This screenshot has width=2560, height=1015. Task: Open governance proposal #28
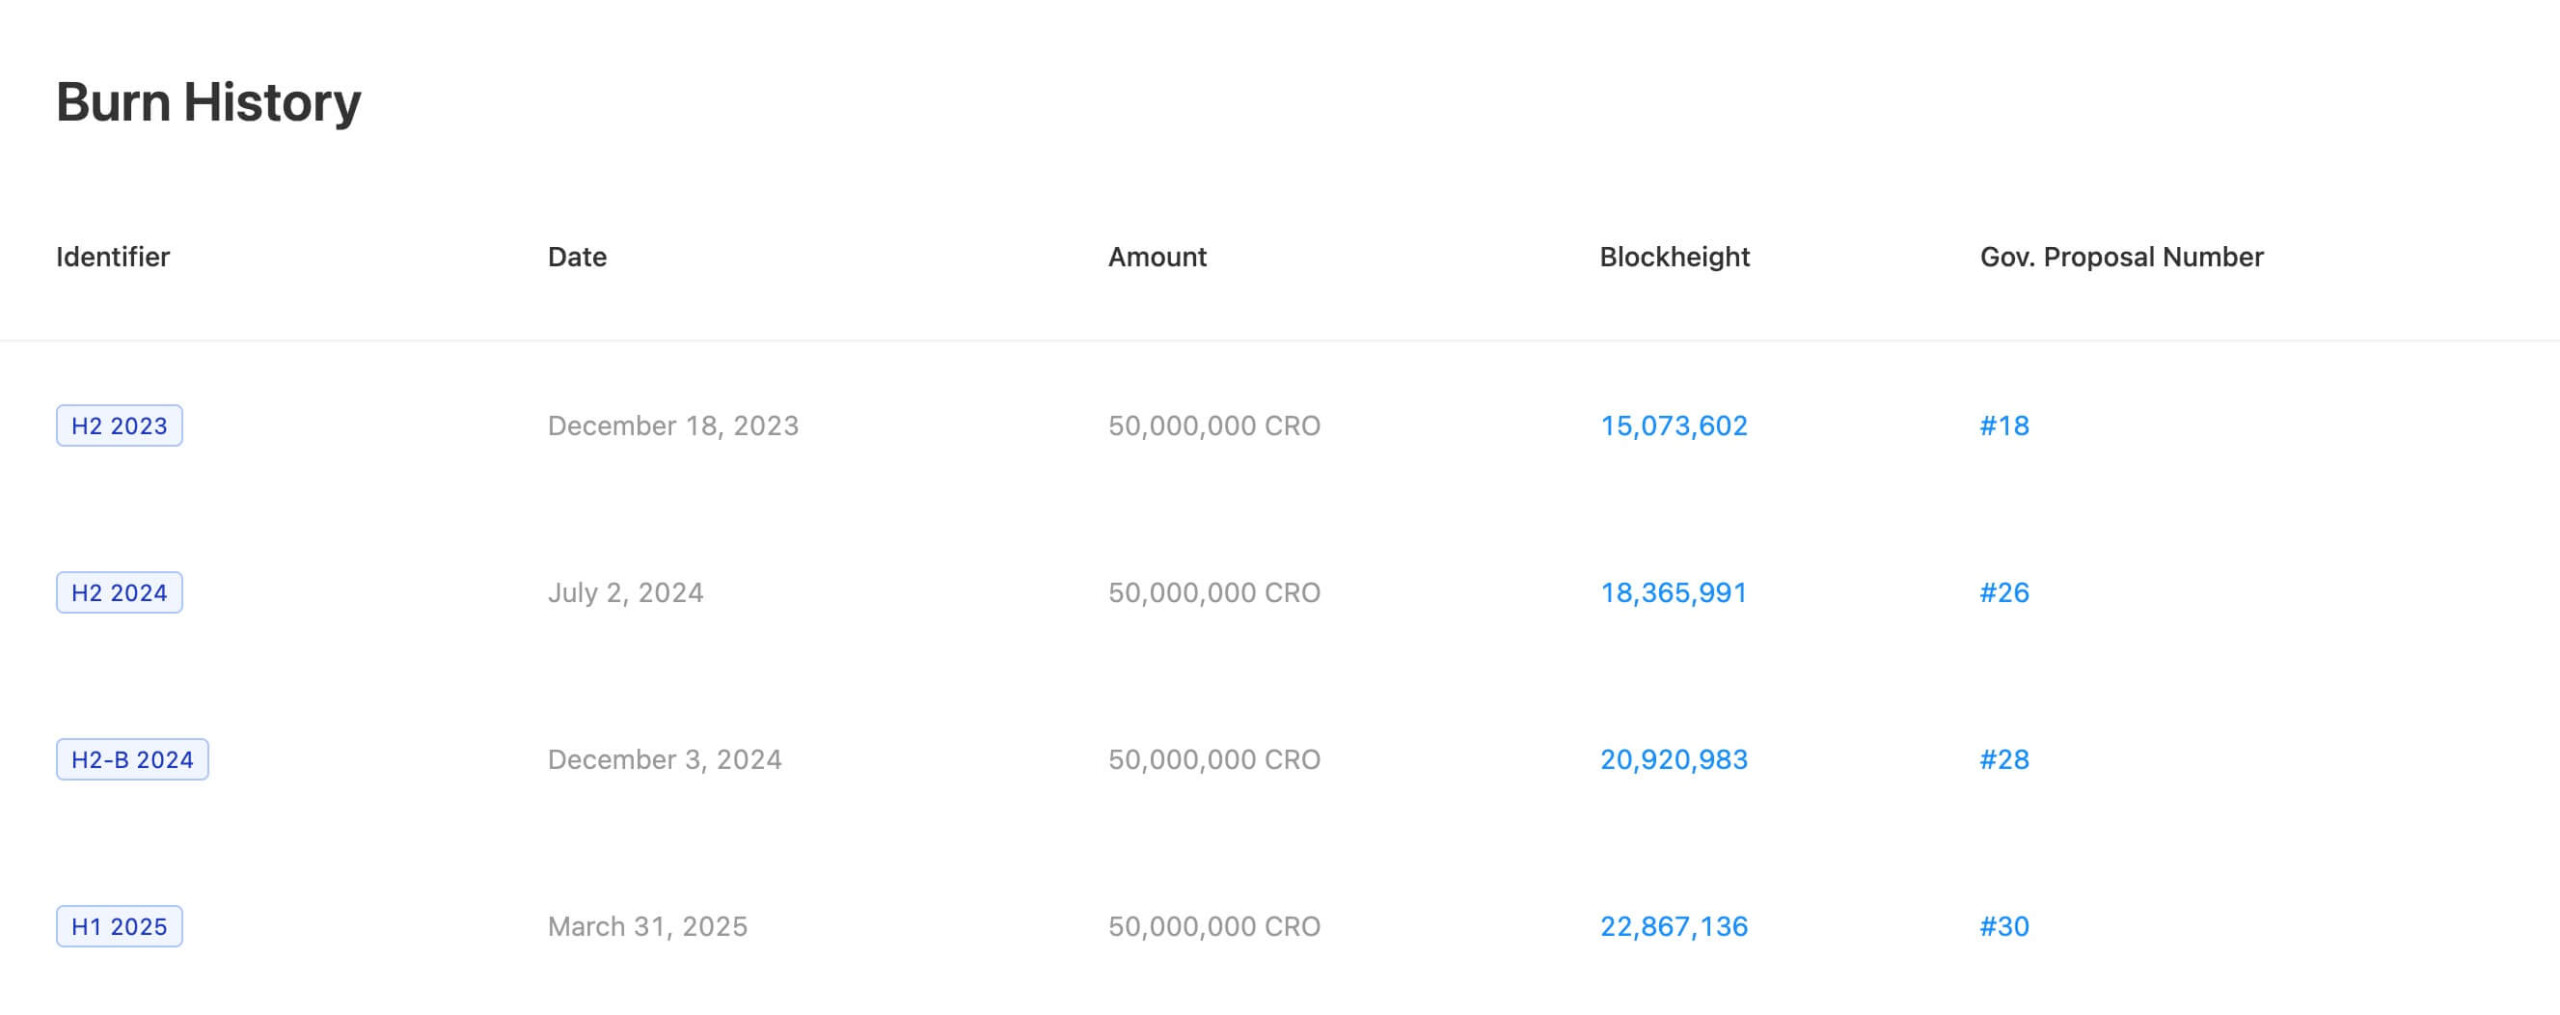[2004, 760]
